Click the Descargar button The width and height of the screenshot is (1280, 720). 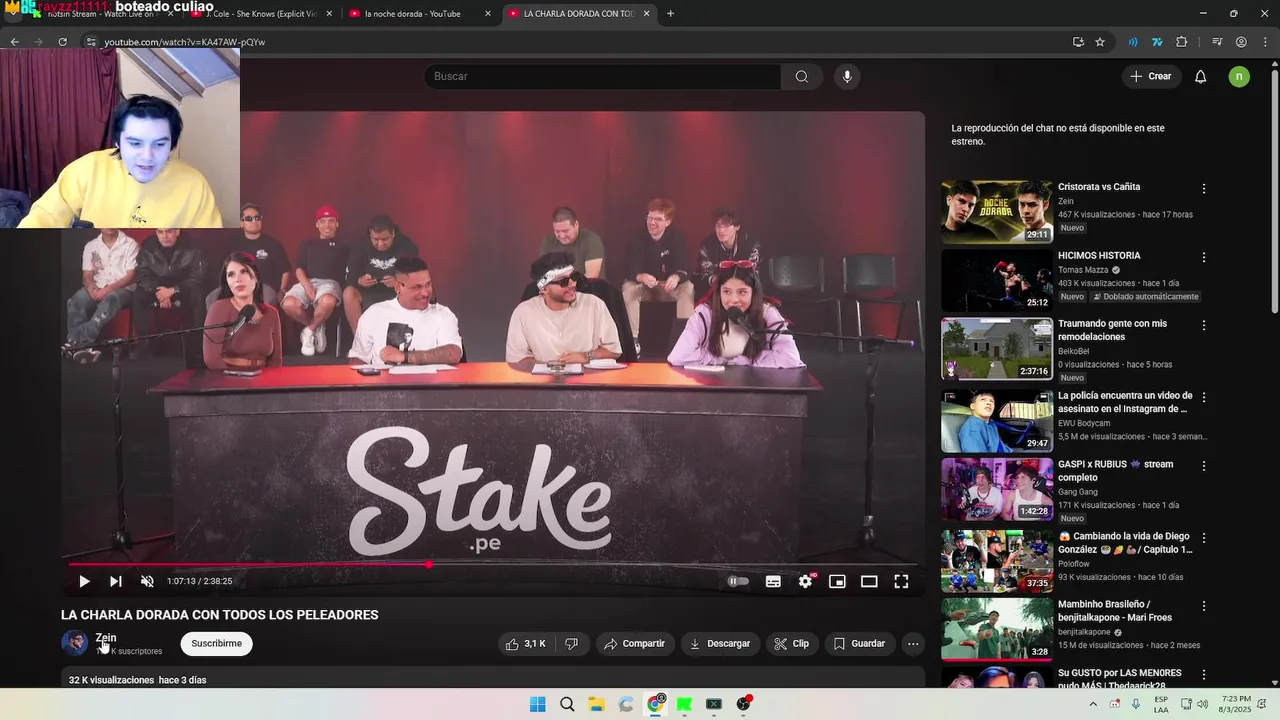(x=720, y=643)
